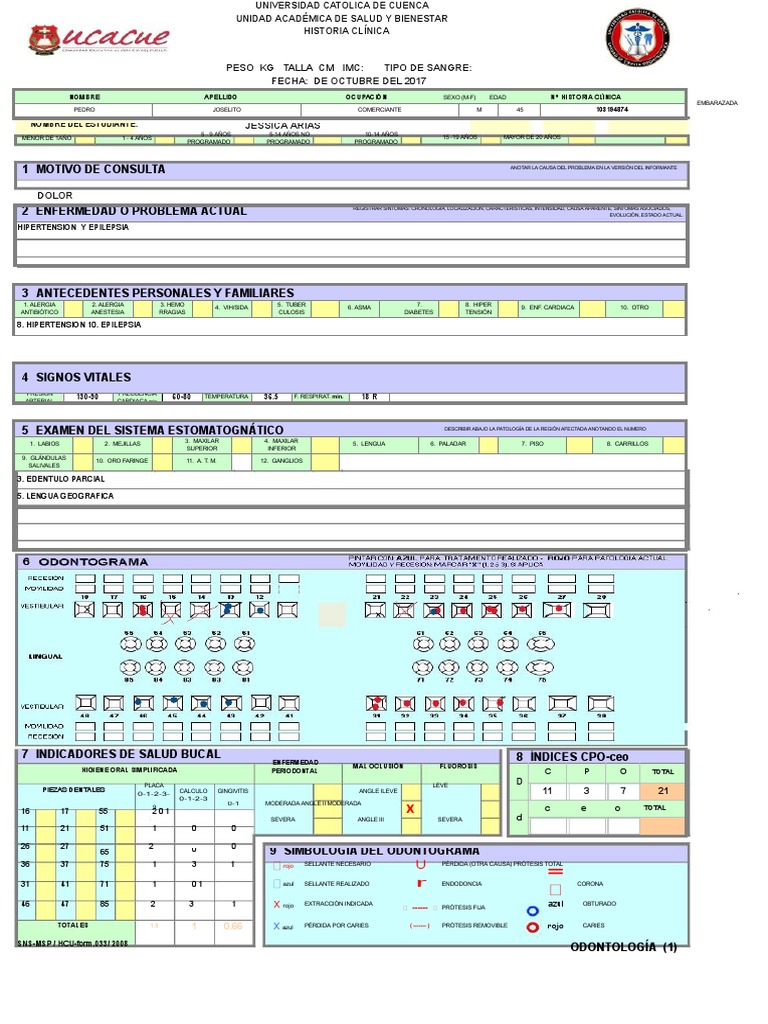Image resolution: width=768 pixels, height=1024 pixels.
Task: Click the recesión box above tooth 18
Action: click(85, 579)
